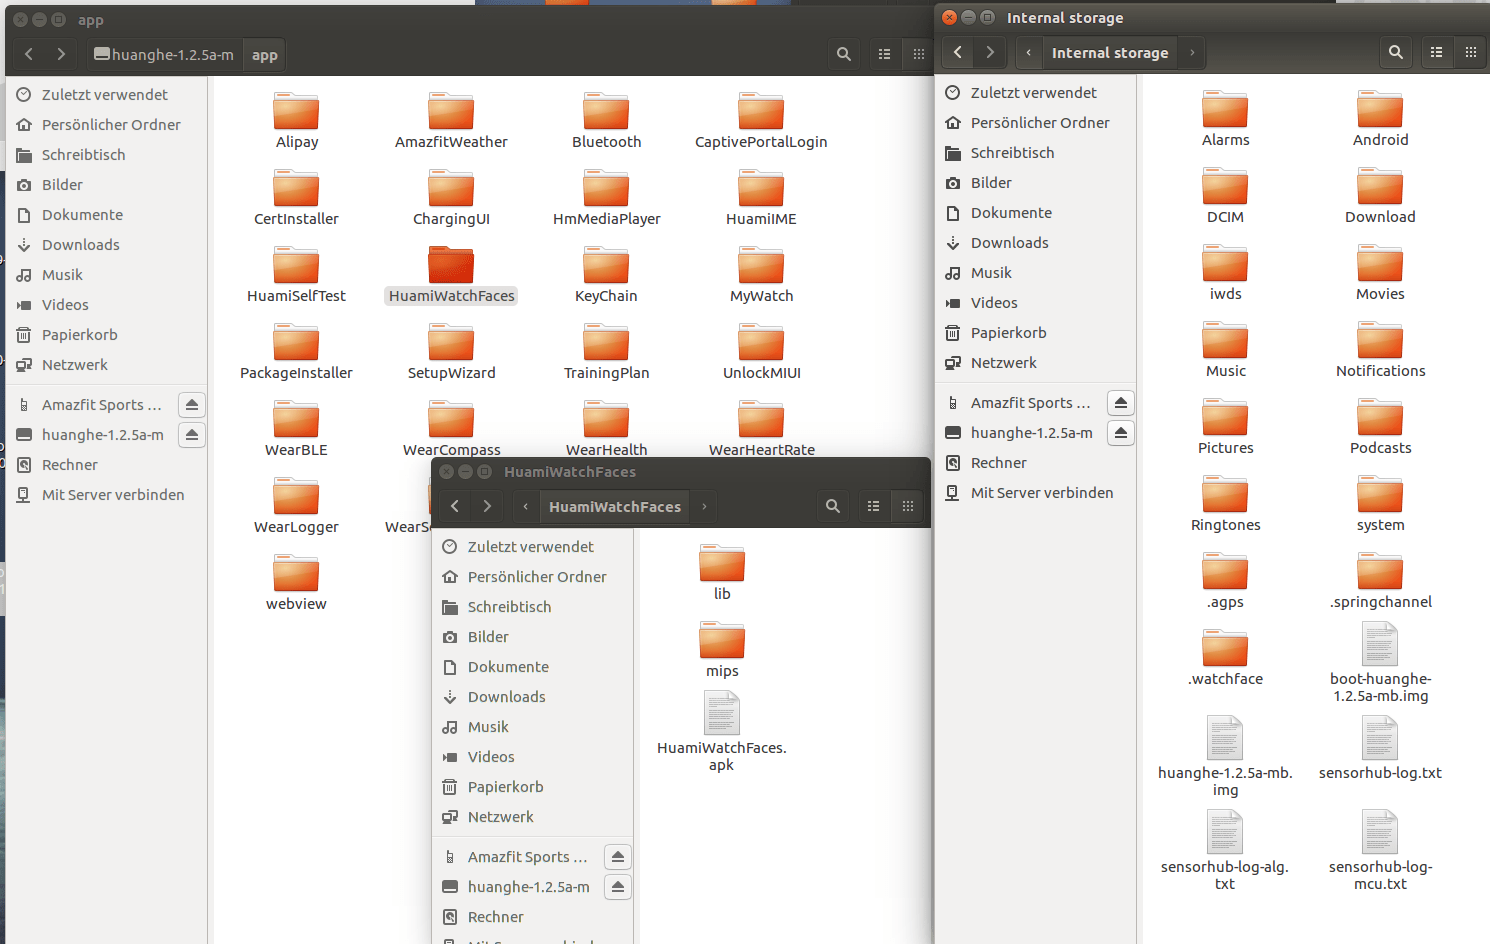
Task: Open Mit Server verbinden in app window sidebar
Action: (106, 495)
